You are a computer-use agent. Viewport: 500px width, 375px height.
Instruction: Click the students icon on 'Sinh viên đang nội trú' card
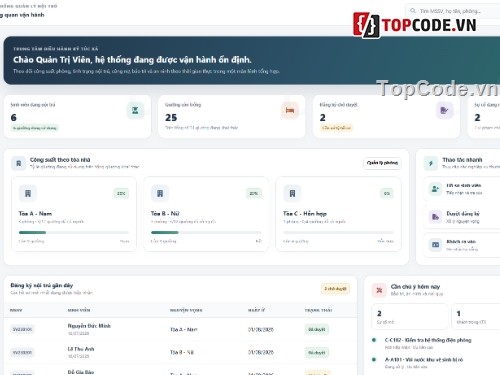[135, 110]
